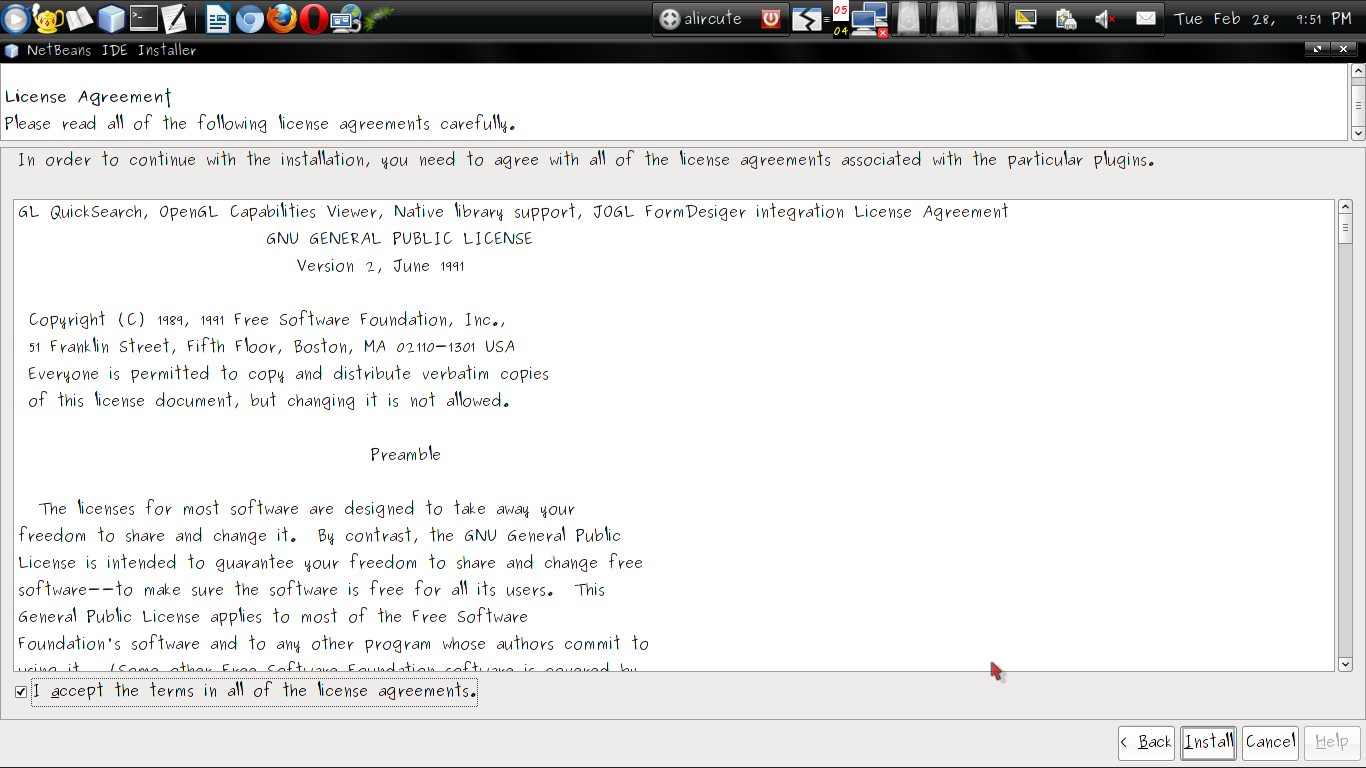Click the header panel scrollbar down arrow
This screenshot has height=768, width=1366.
(x=1358, y=133)
